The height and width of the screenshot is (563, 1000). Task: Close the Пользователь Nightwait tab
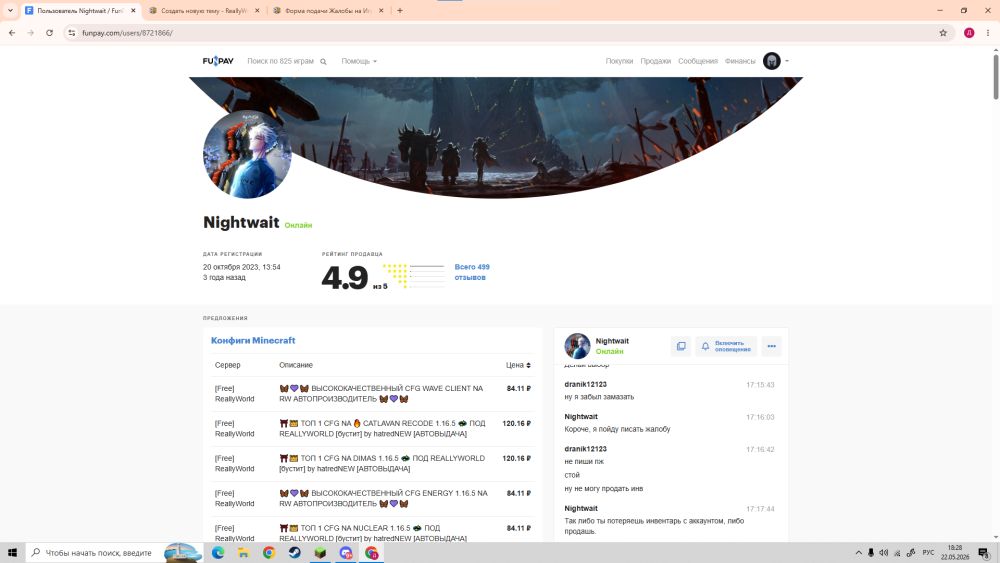pos(133,11)
